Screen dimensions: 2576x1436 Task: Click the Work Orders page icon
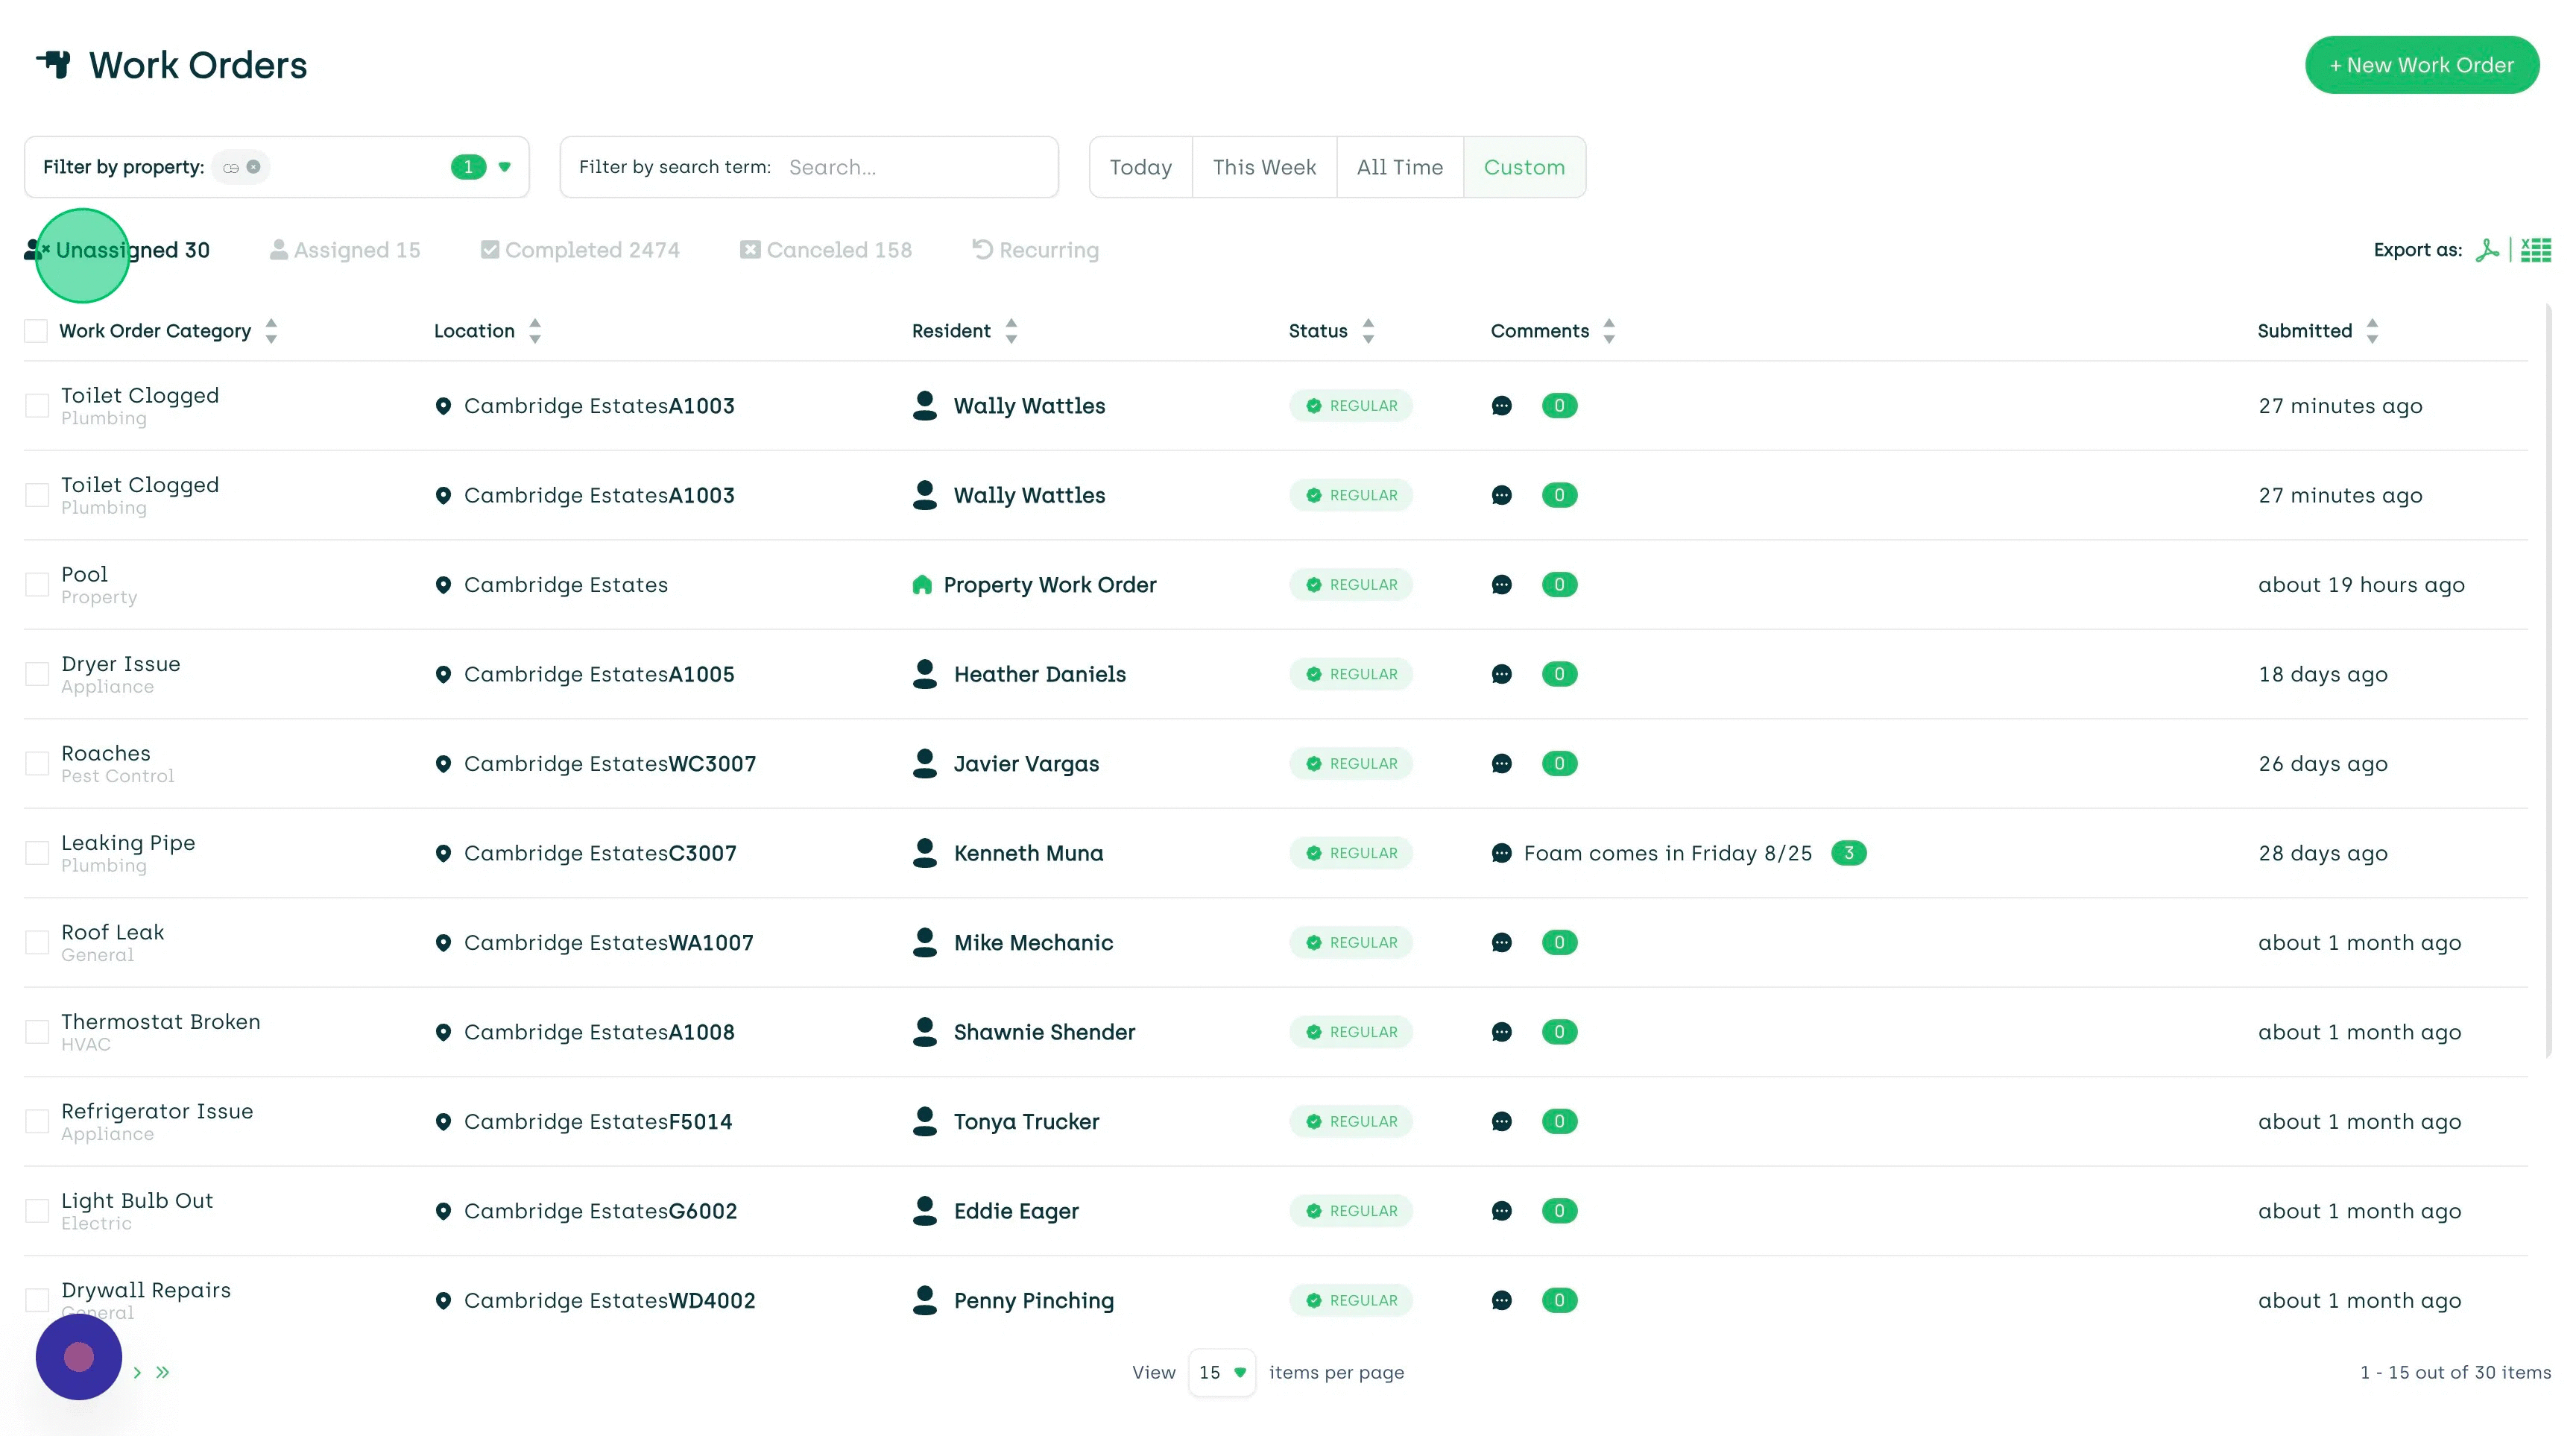[x=54, y=64]
